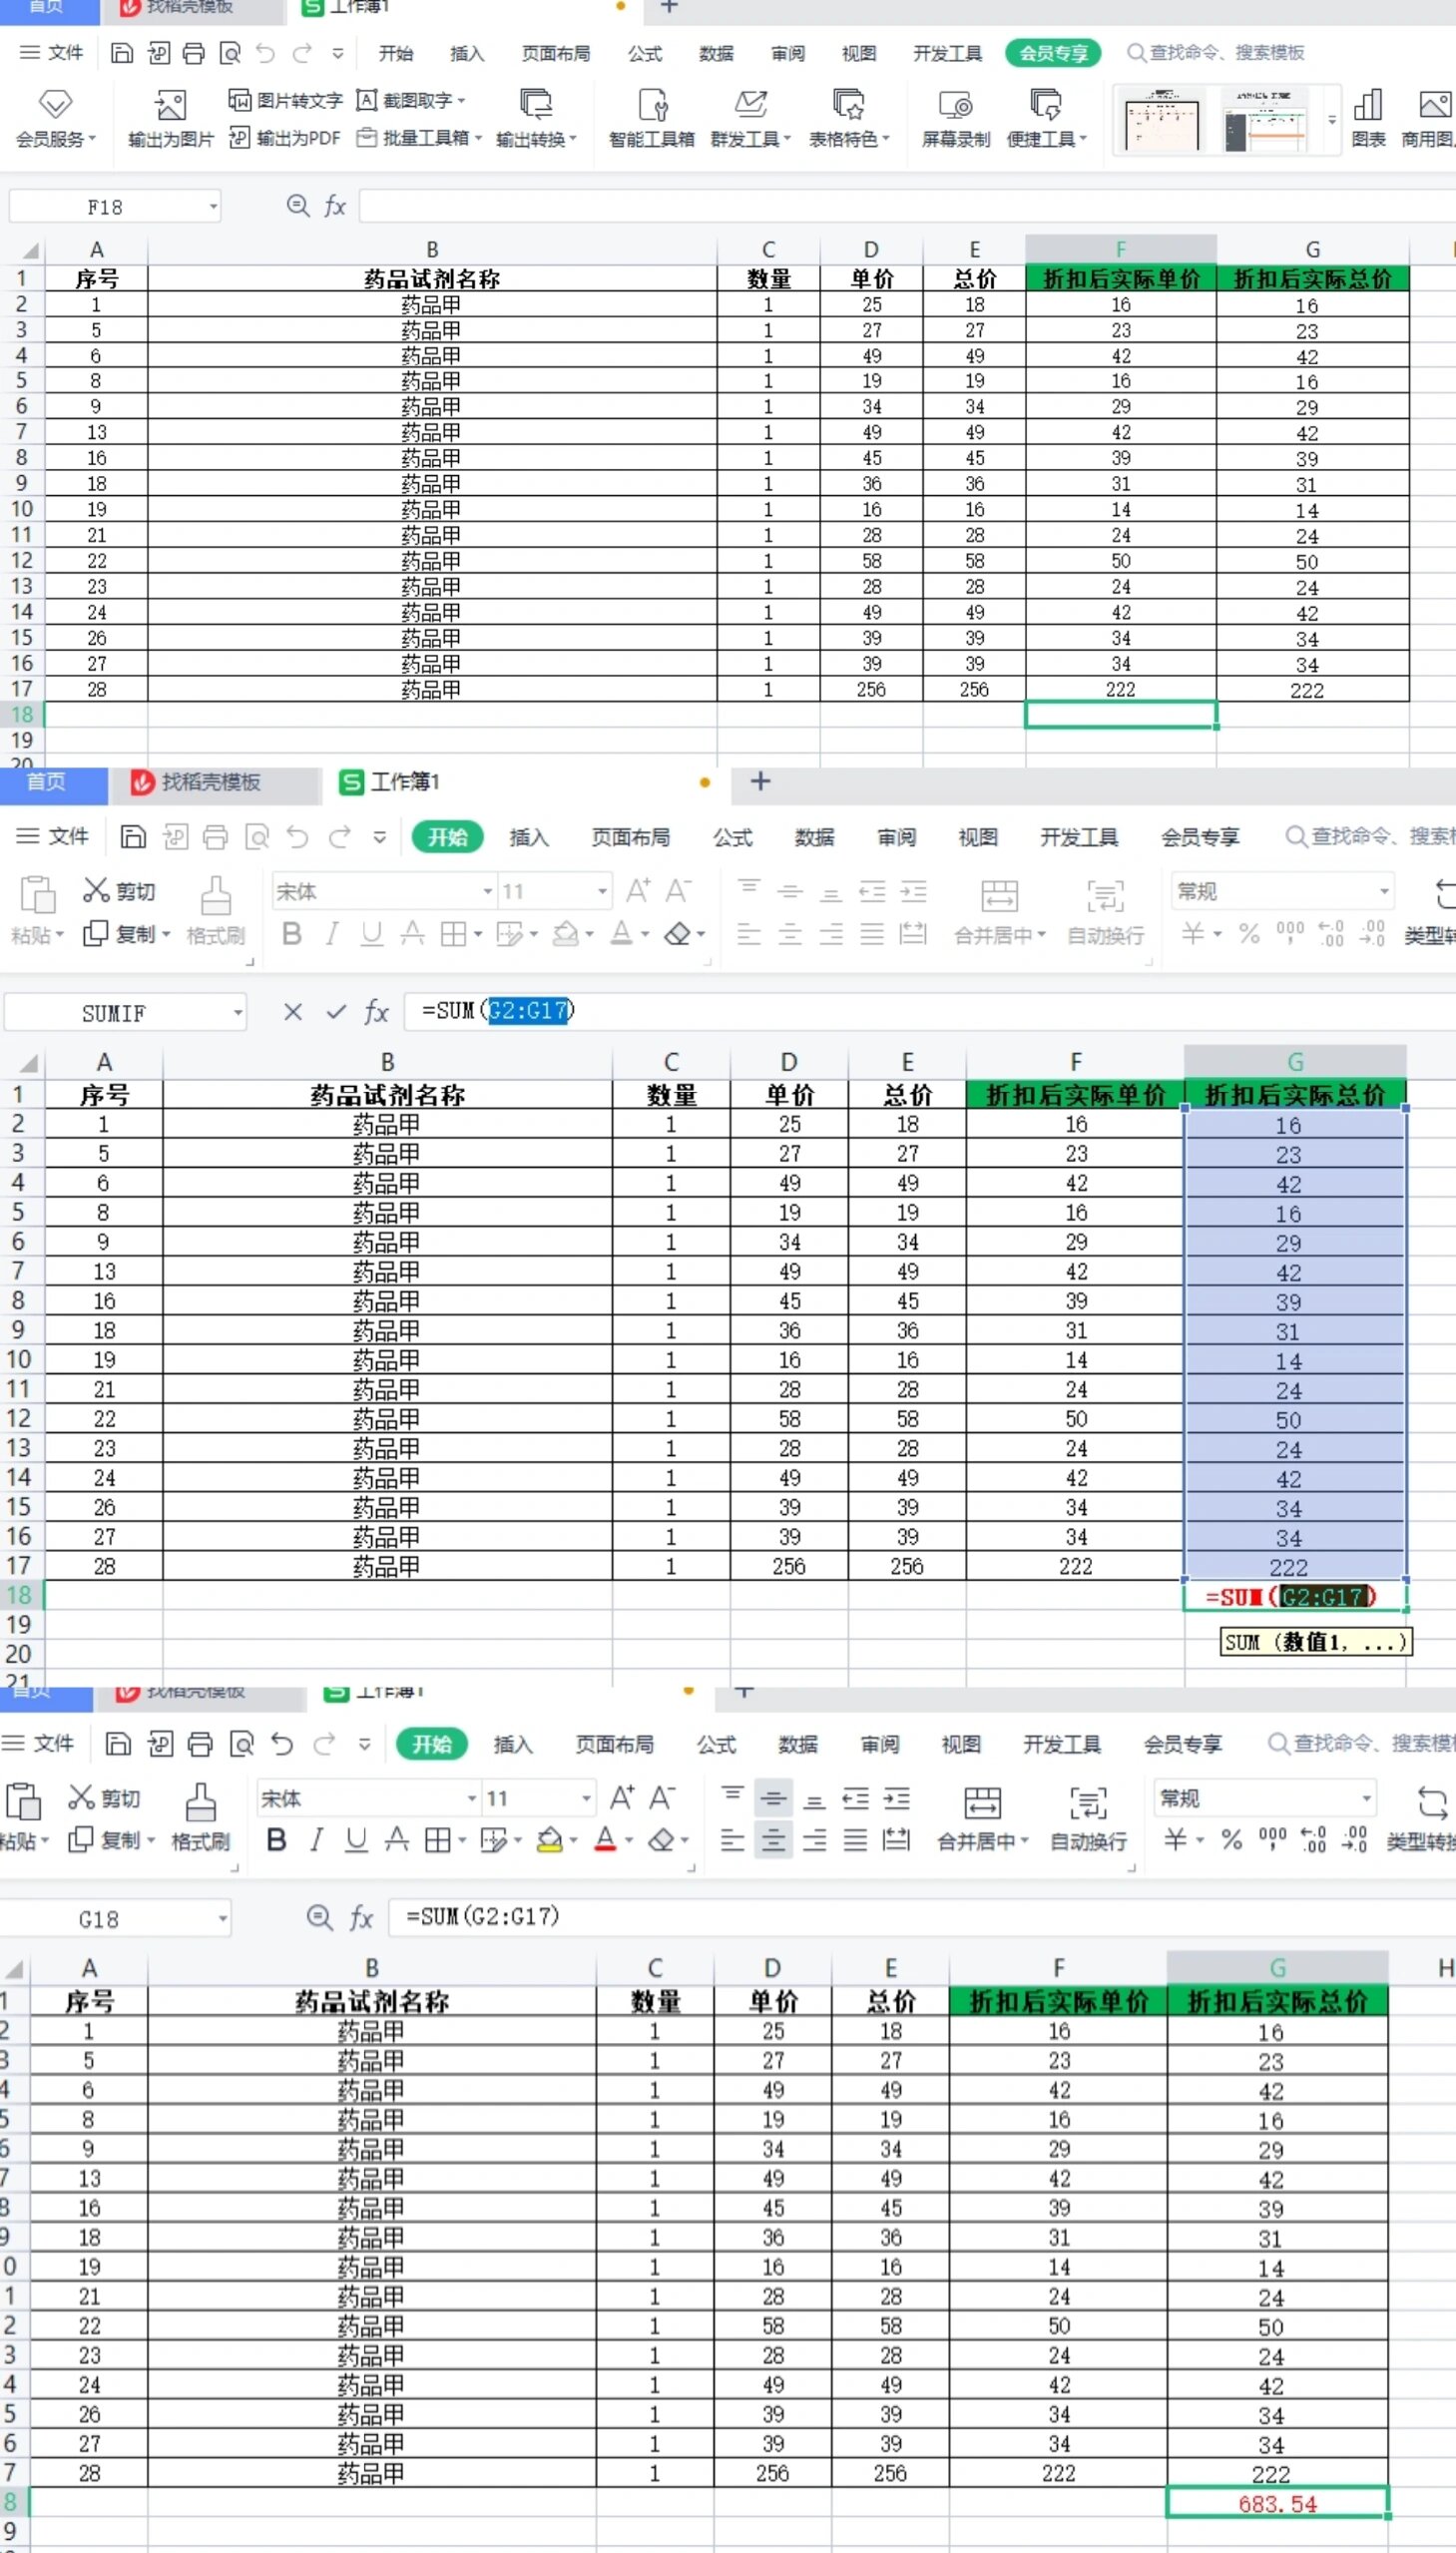Click 格式刷 format painter in the G18 window

tap(200, 1816)
